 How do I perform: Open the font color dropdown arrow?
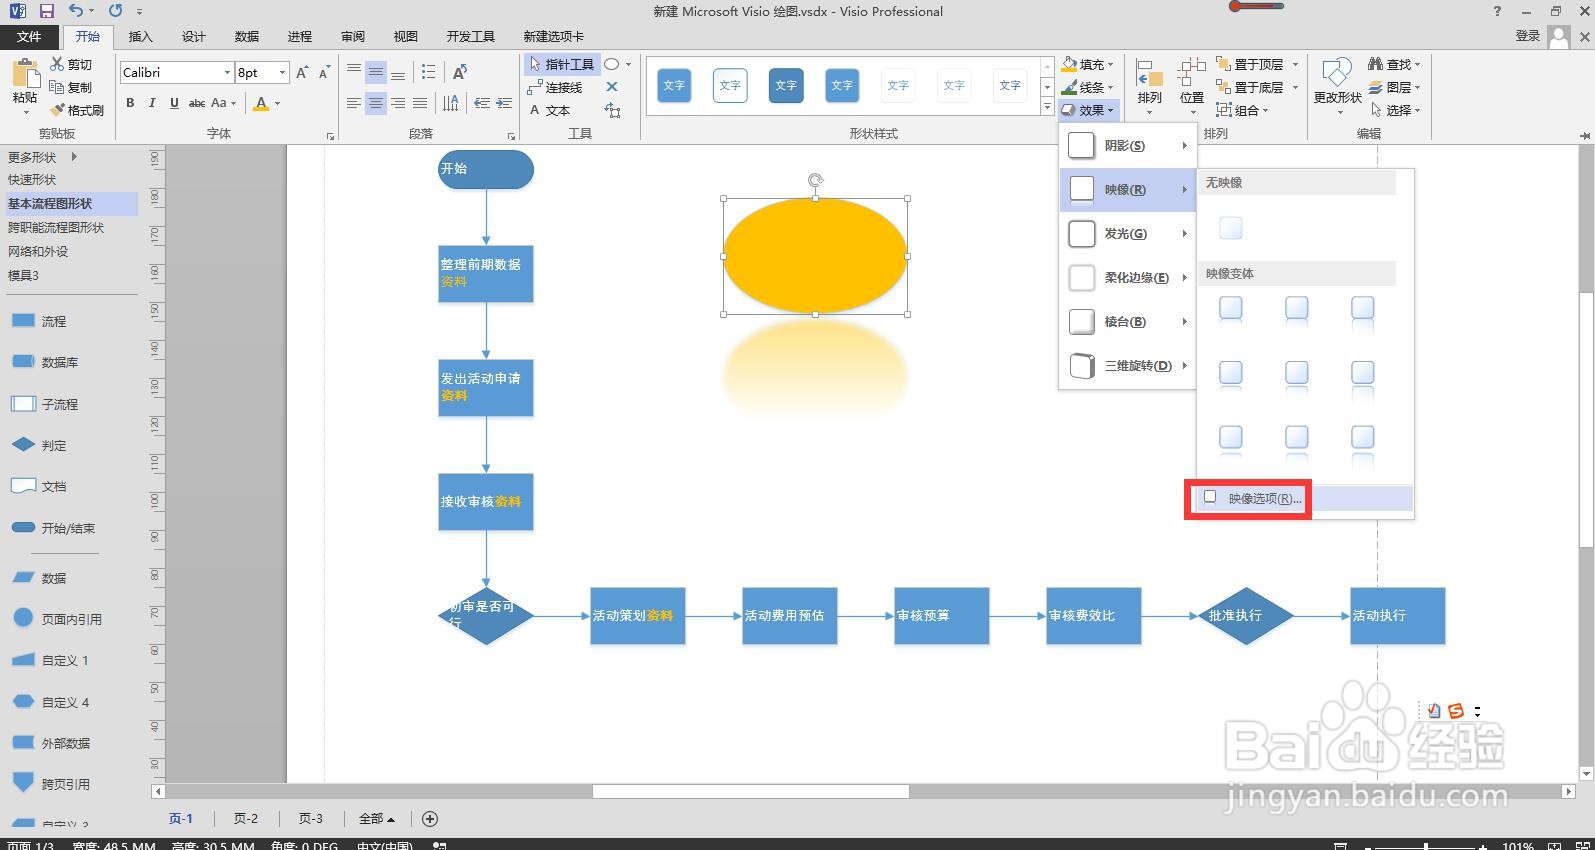278,103
